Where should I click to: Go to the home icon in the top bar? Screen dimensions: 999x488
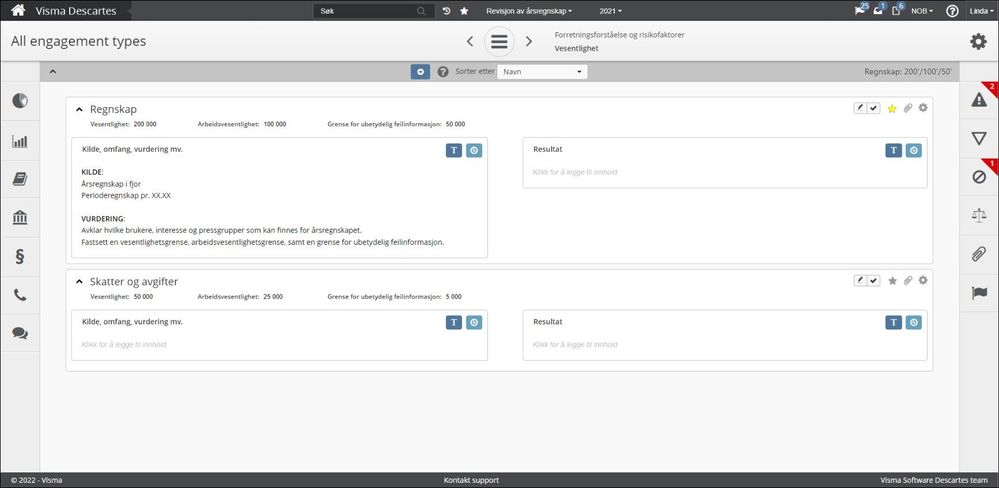click(x=18, y=10)
